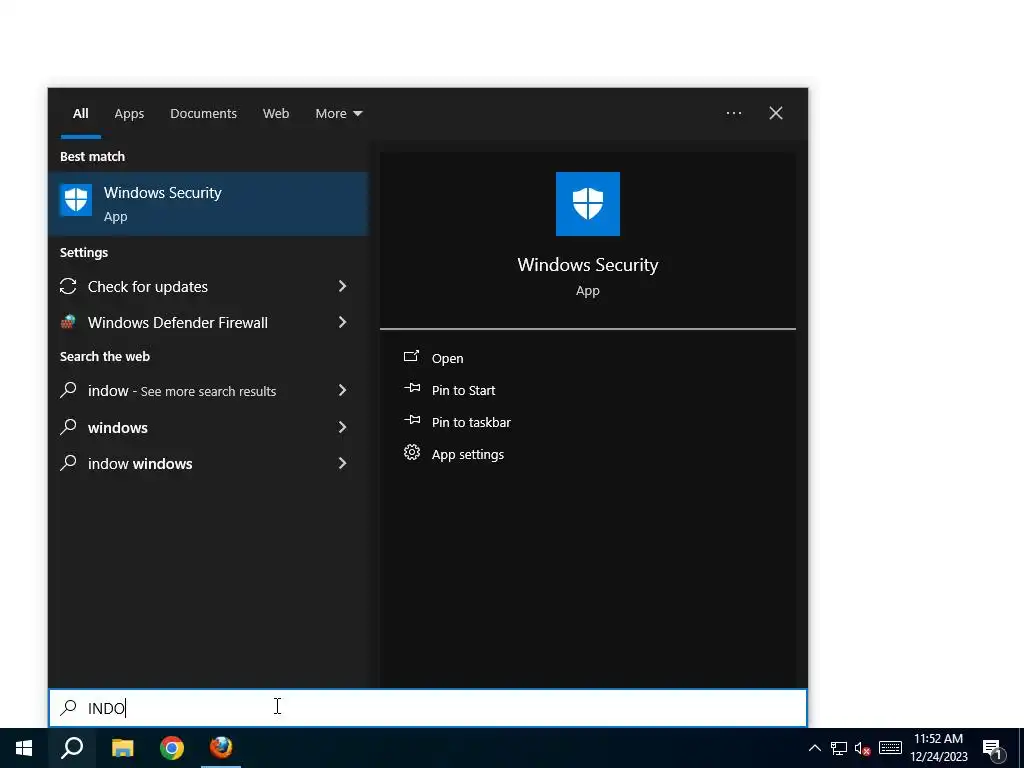This screenshot has width=1024, height=768.
Task: Open the Windows Start menu
Action: (24, 748)
